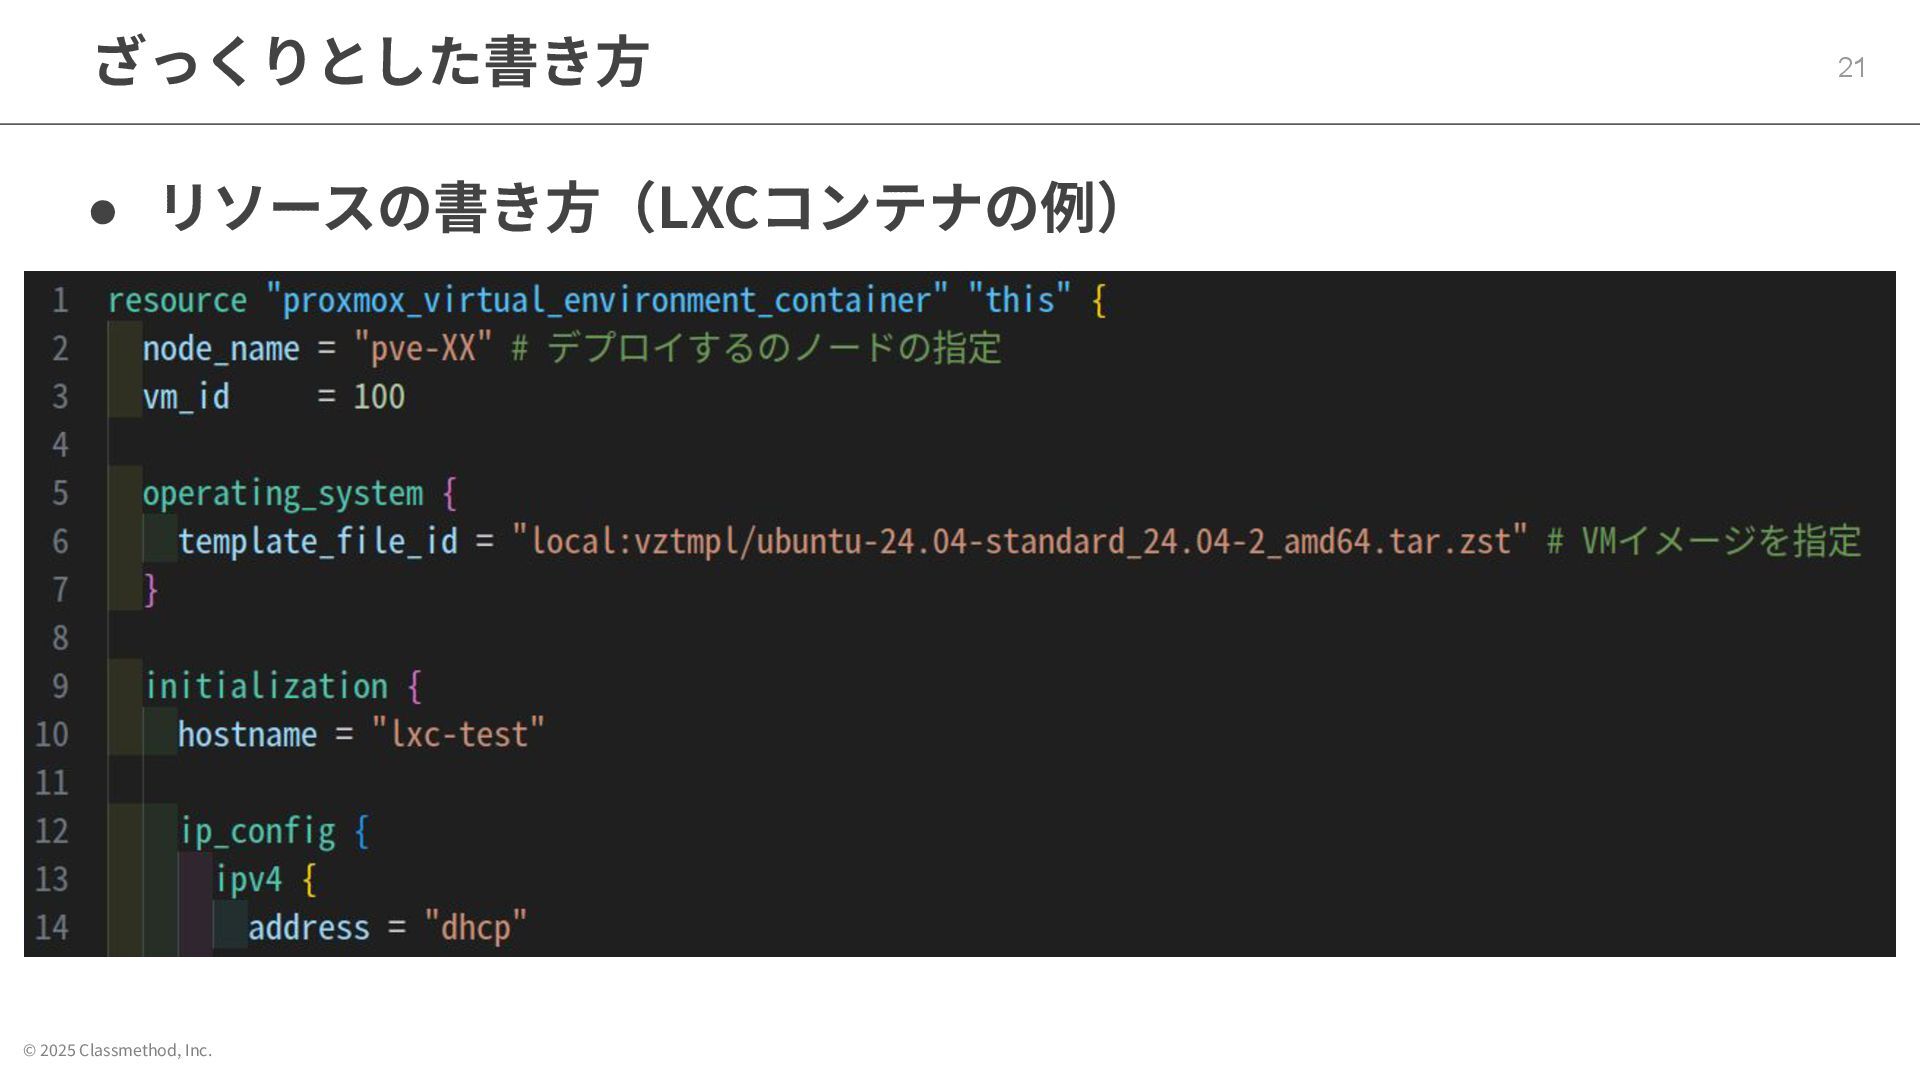Image resolution: width=1920 pixels, height=1080 pixels.
Task: Click the template_file_id attribute
Action: (317, 541)
